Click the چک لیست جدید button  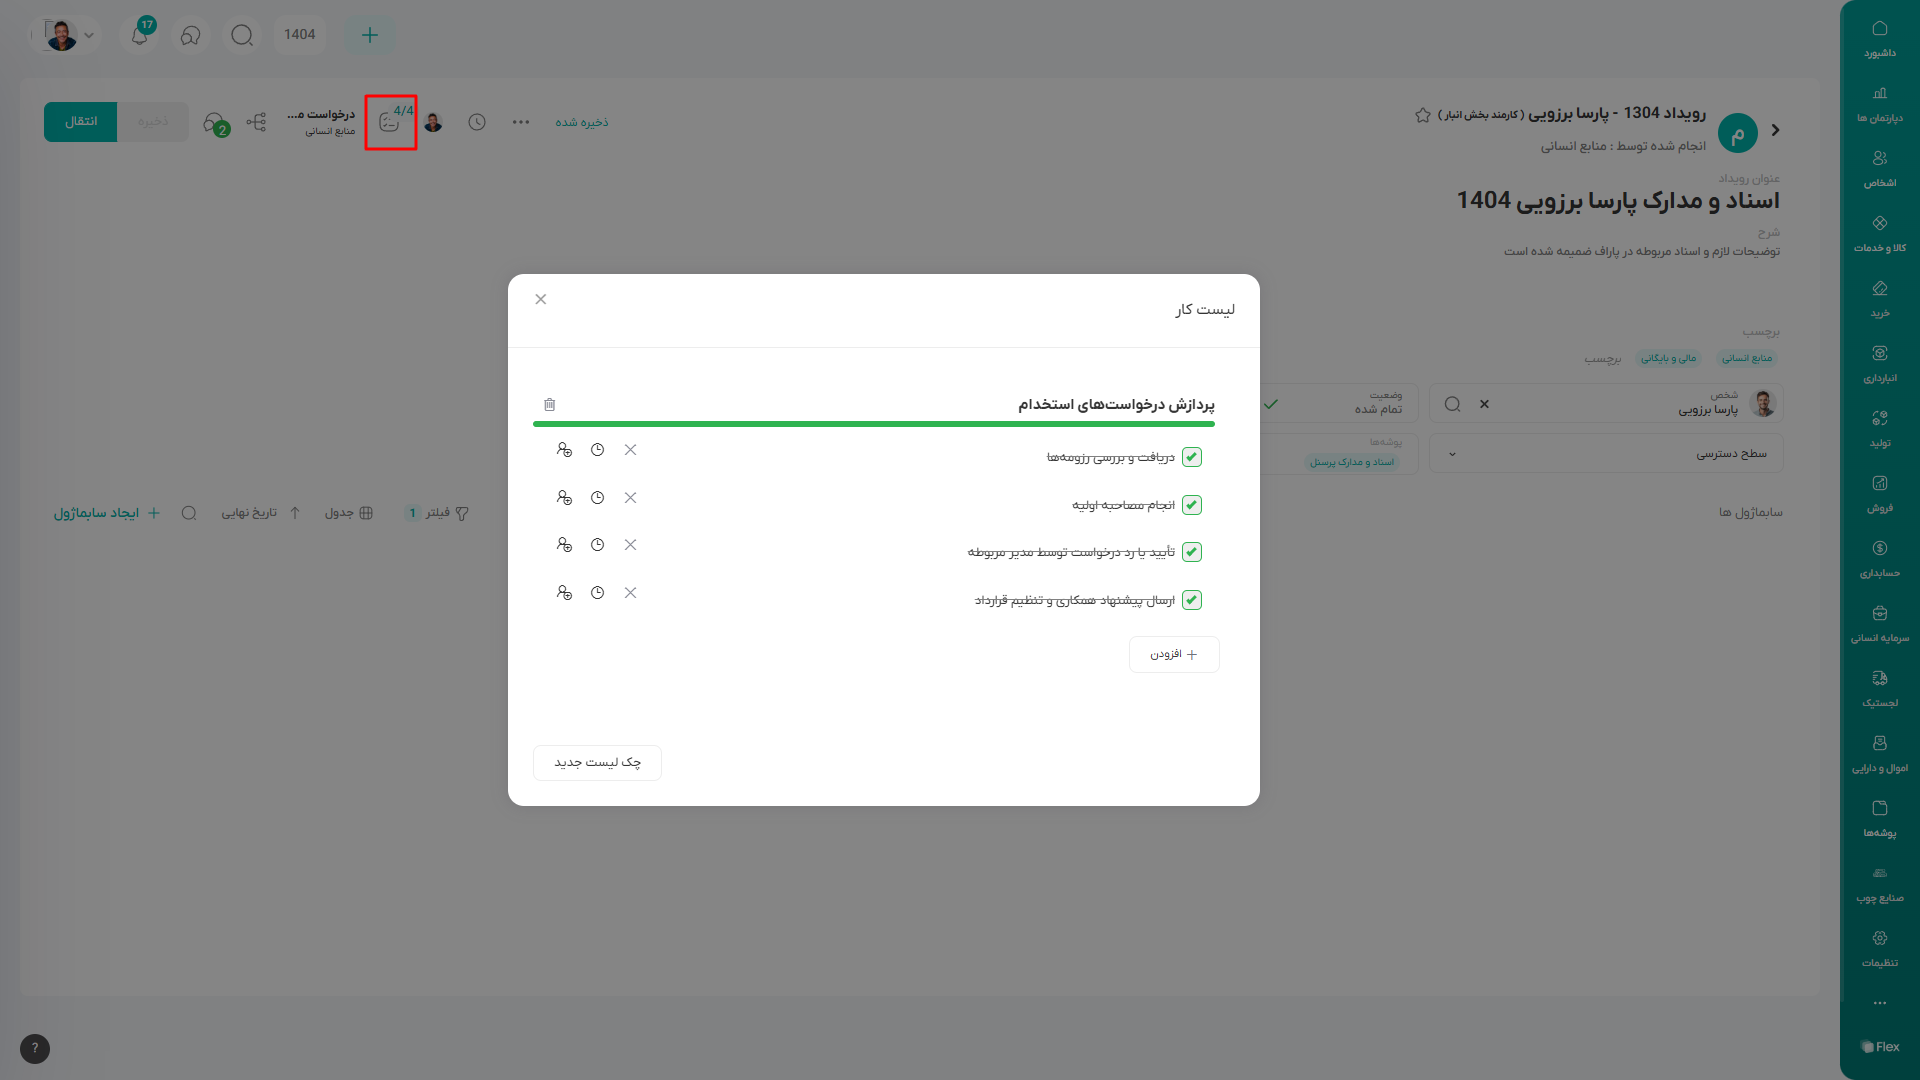(x=597, y=762)
